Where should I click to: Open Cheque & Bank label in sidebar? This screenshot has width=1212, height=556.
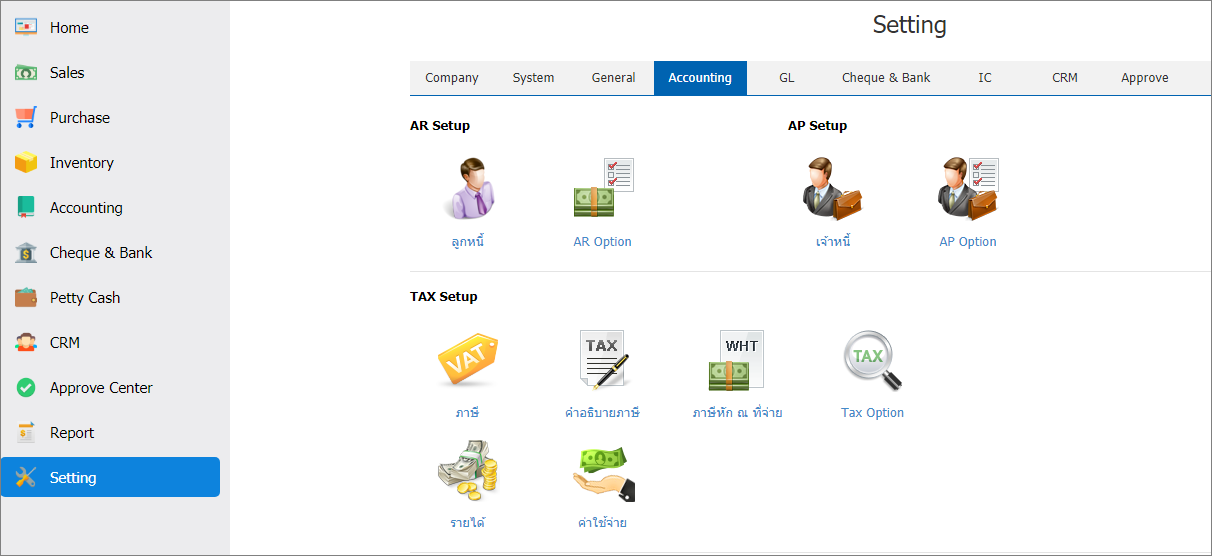[x=101, y=253]
